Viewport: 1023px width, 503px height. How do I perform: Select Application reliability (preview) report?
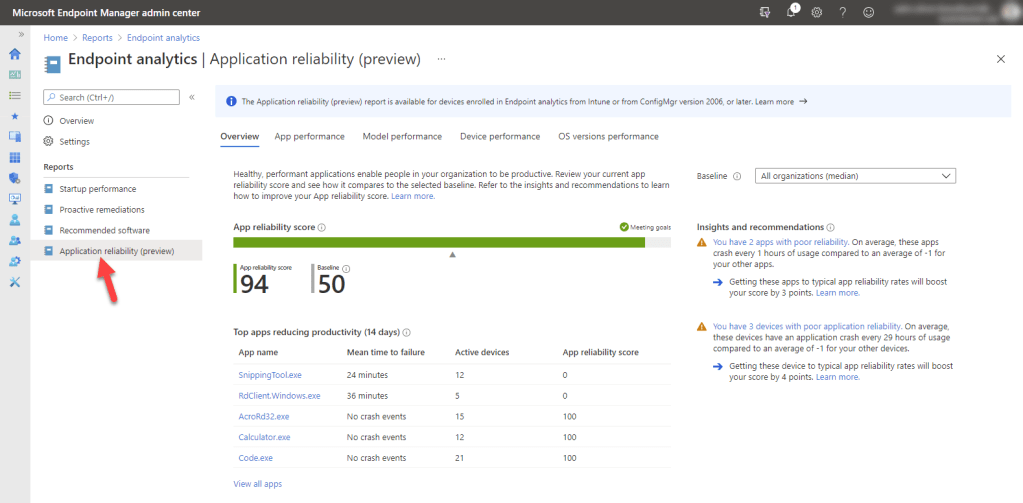(116, 251)
